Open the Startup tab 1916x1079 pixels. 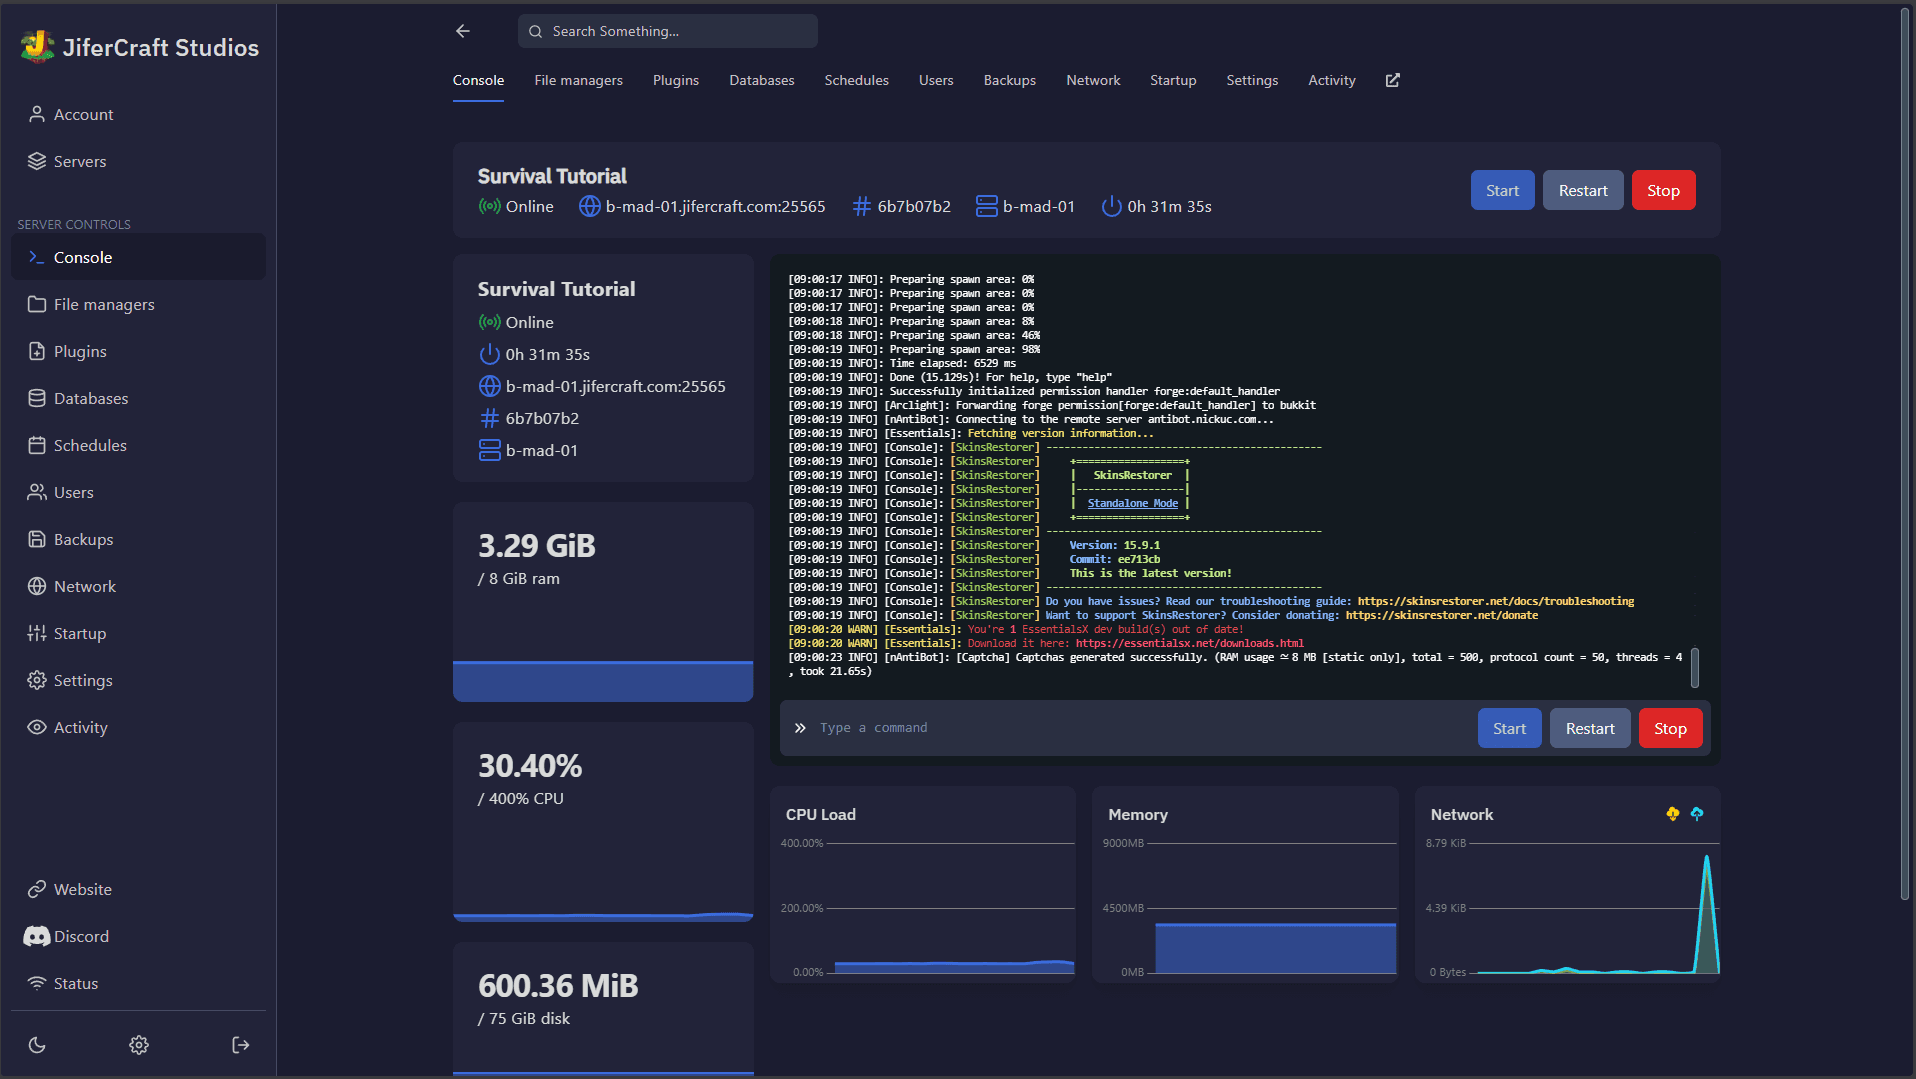tap(1172, 80)
